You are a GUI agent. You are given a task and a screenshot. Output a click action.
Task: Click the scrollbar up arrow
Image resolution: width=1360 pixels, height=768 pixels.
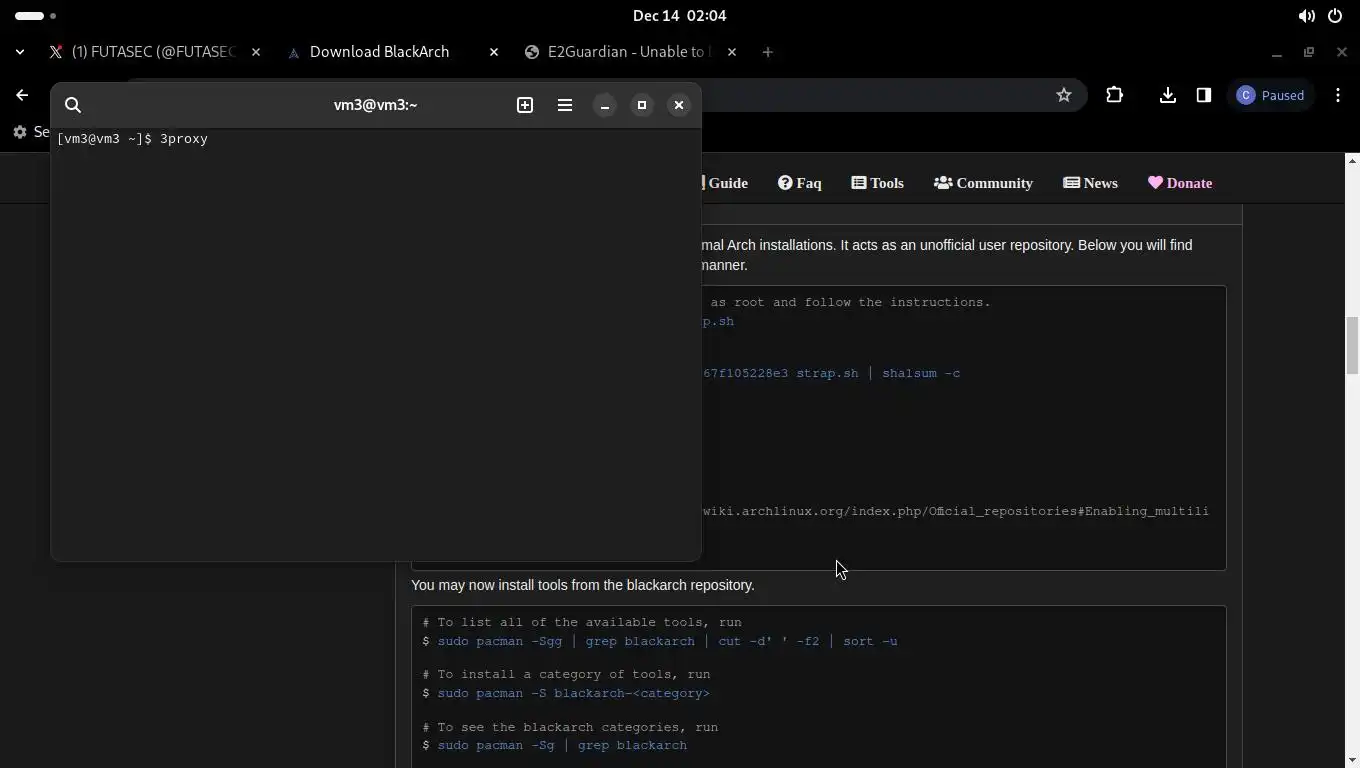click(1352, 160)
